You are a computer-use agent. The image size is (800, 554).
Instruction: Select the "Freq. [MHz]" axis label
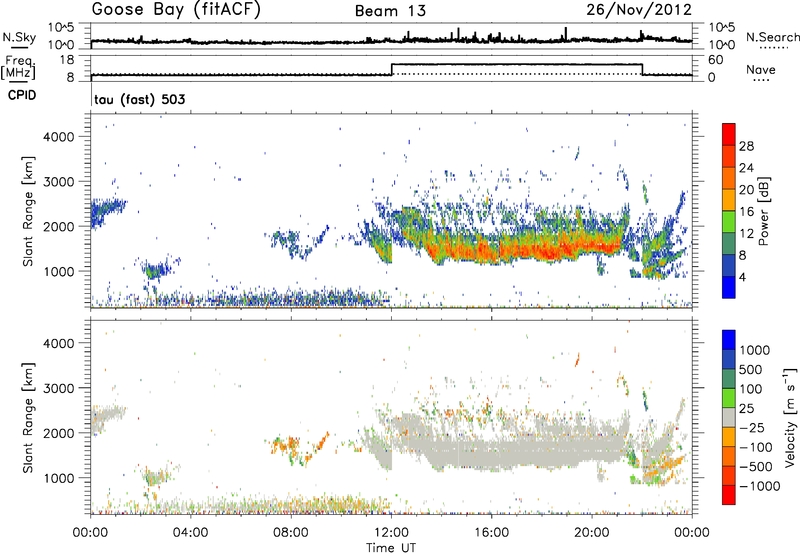pyautogui.click(x=19, y=67)
